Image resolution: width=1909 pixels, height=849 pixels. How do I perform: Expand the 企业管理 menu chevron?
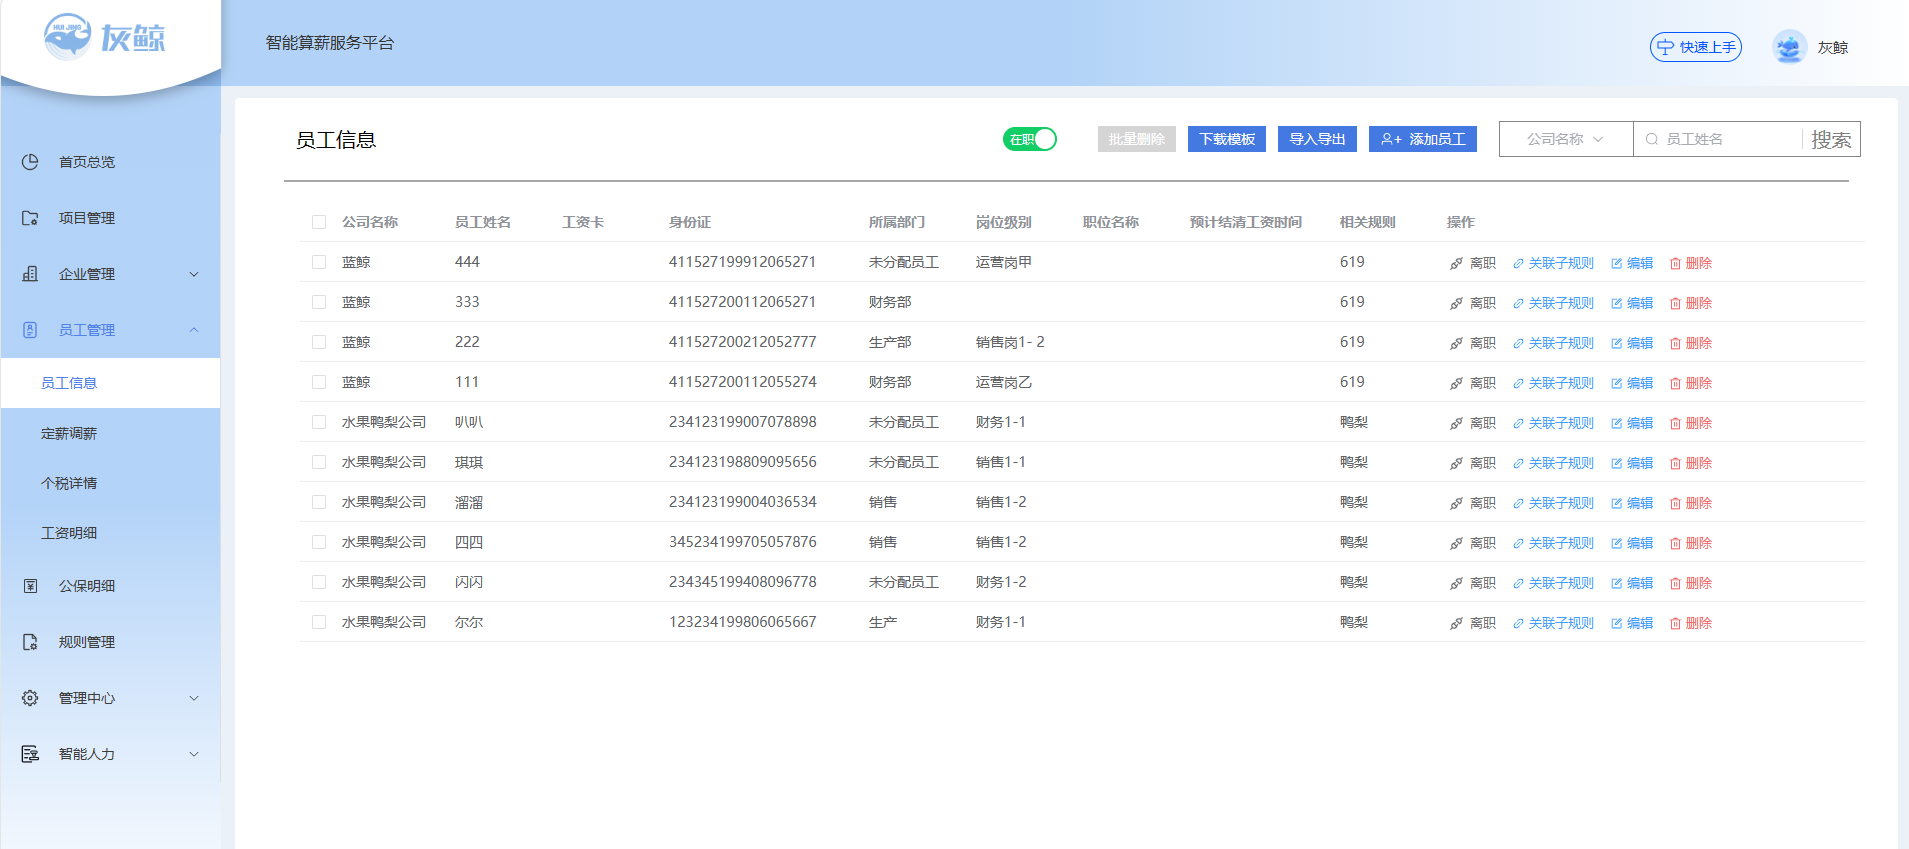194,274
